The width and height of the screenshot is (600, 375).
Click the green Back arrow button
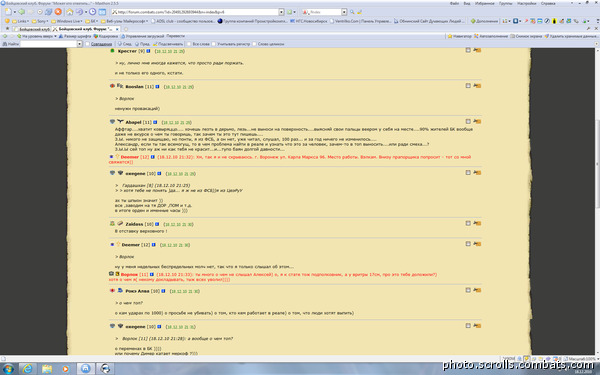(21, 12)
